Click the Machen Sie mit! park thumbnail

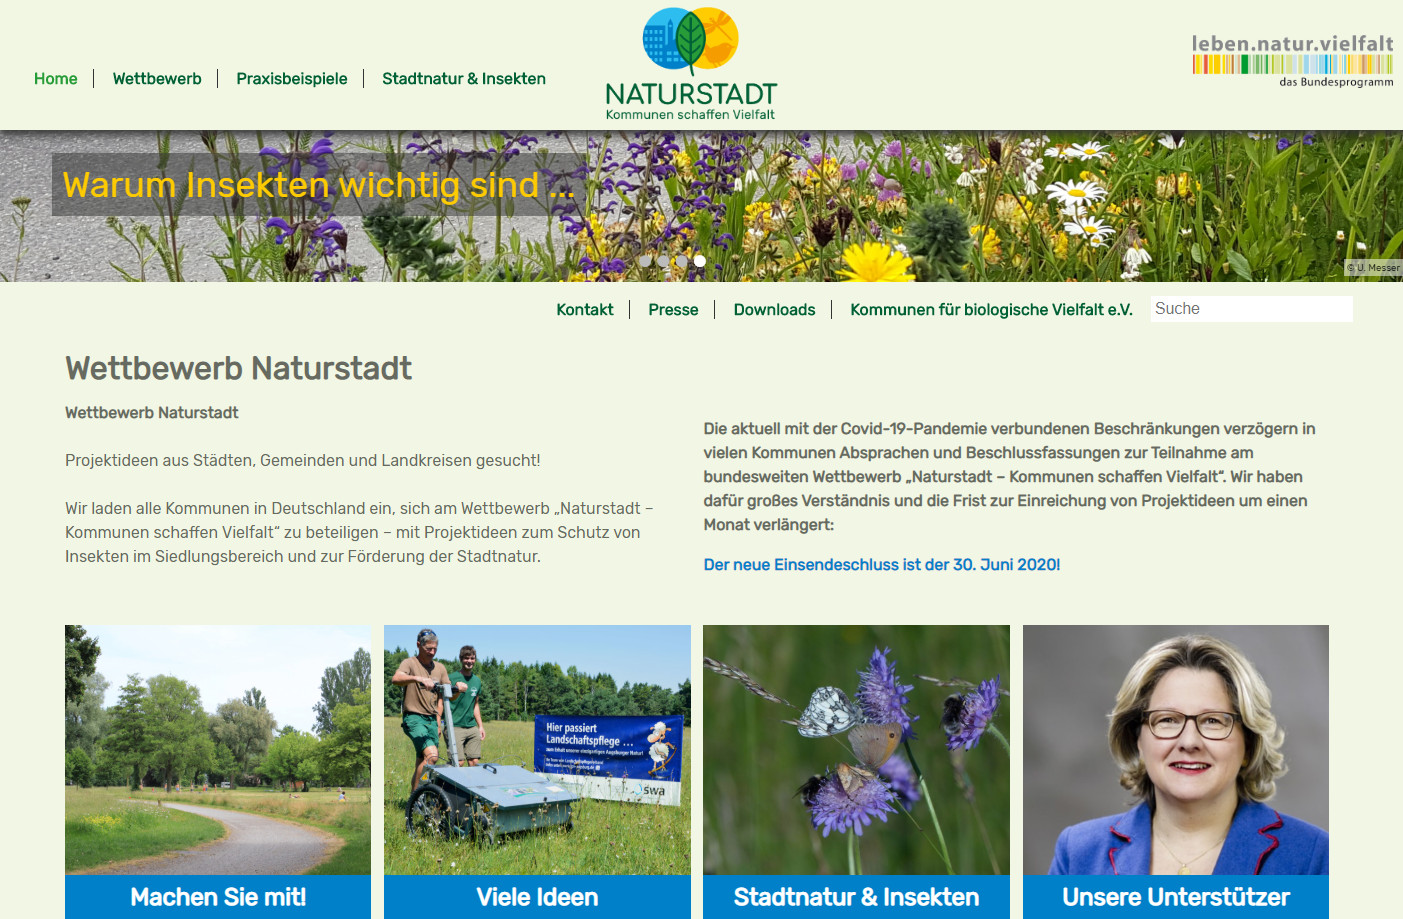click(218, 750)
